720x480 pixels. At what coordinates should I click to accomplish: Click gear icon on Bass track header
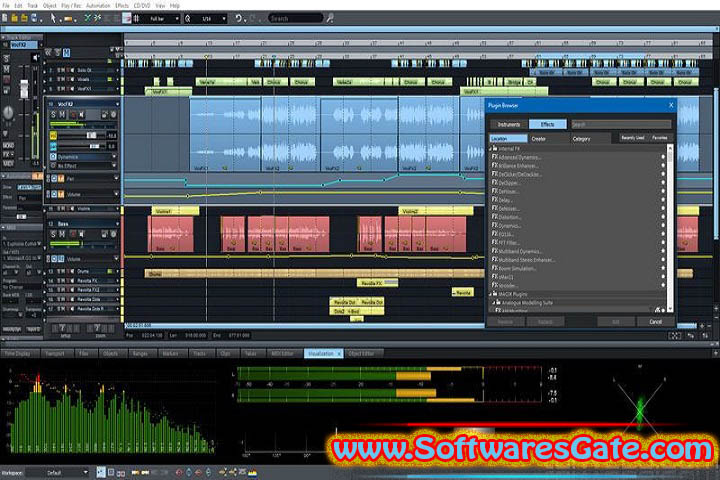tap(113, 234)
